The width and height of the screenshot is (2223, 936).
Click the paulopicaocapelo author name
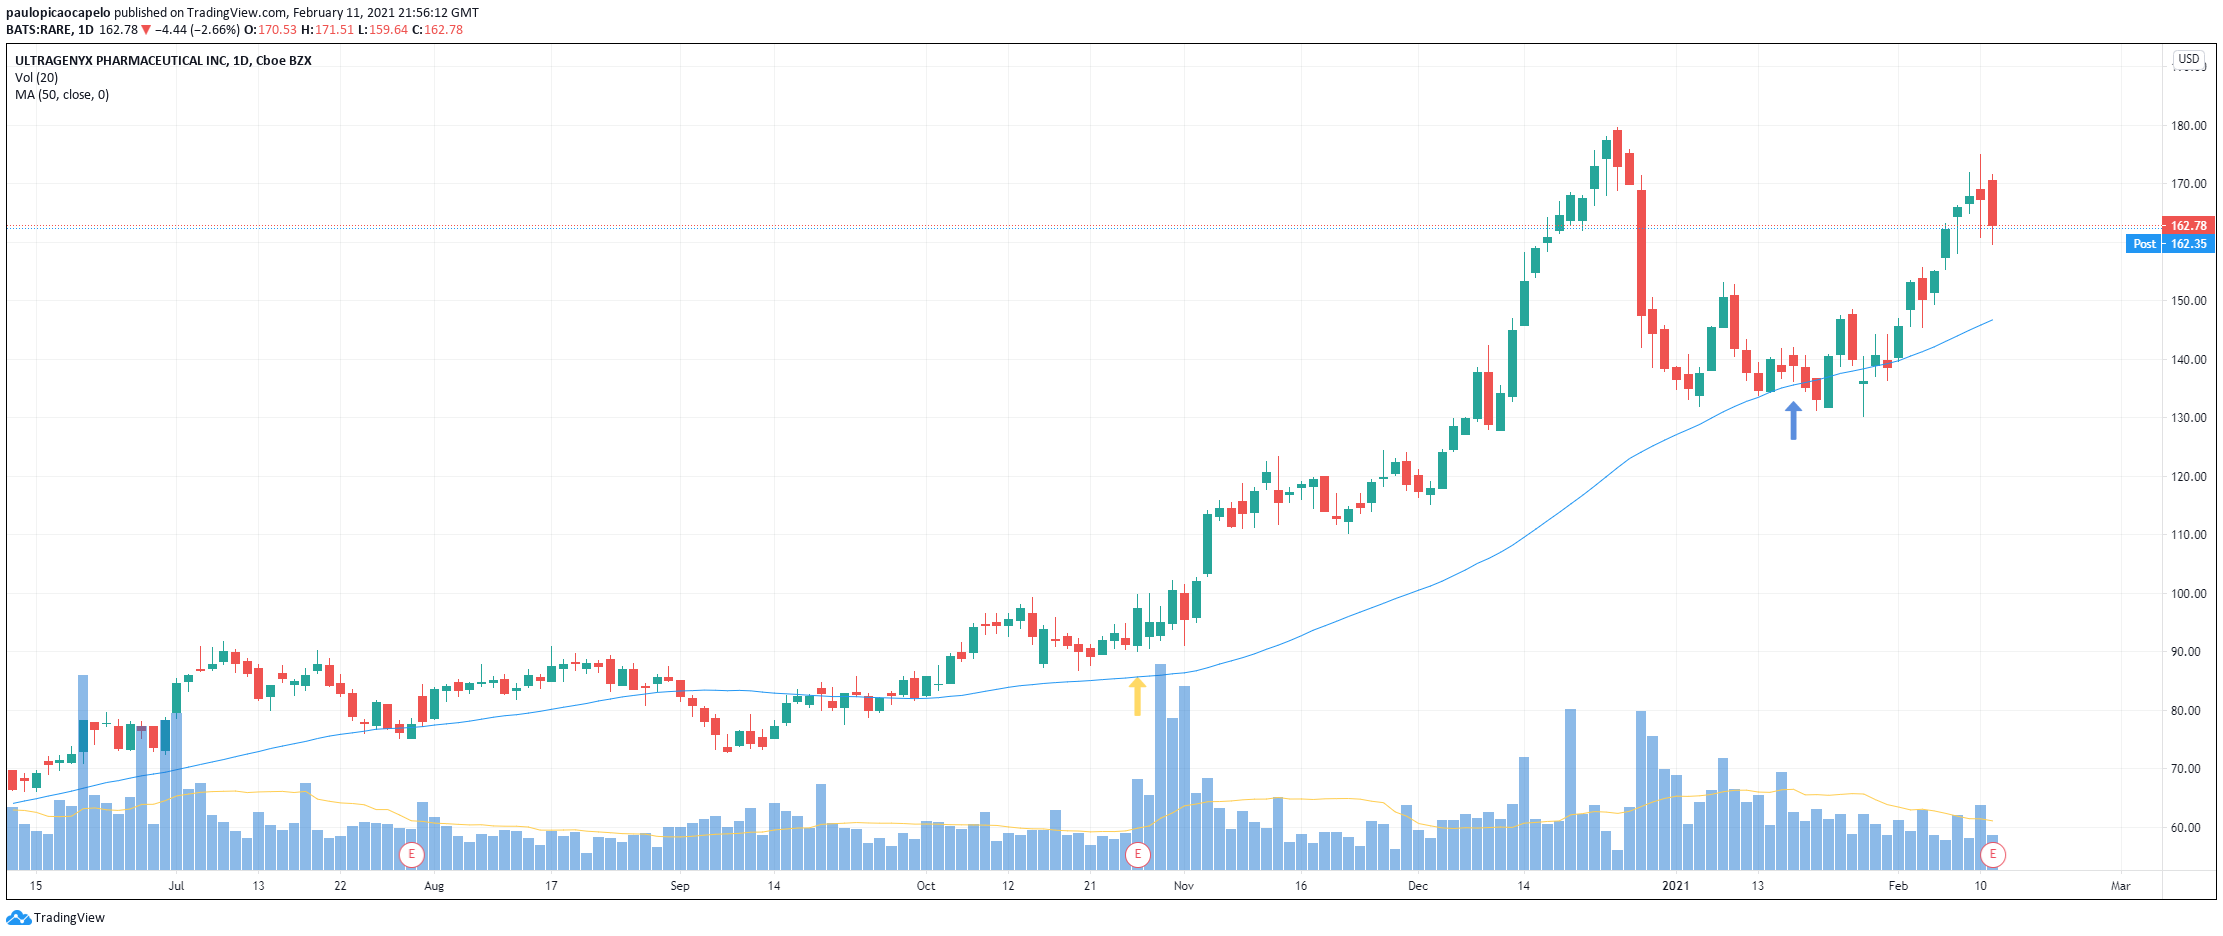tap(58, 13)
